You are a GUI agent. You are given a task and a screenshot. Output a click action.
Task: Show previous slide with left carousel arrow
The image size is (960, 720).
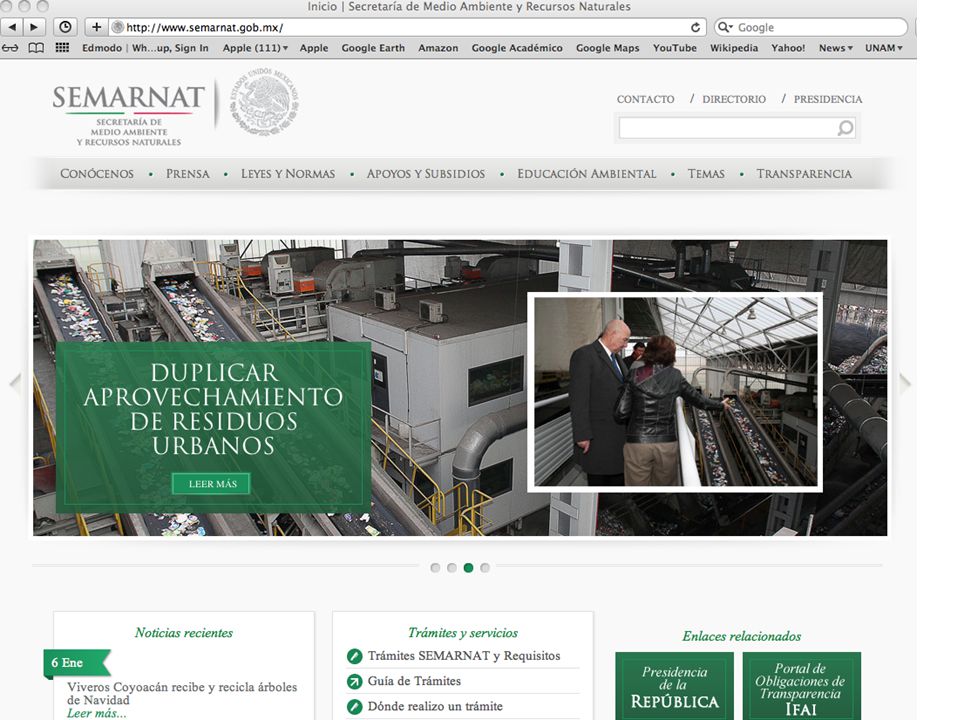pos(15,383)
